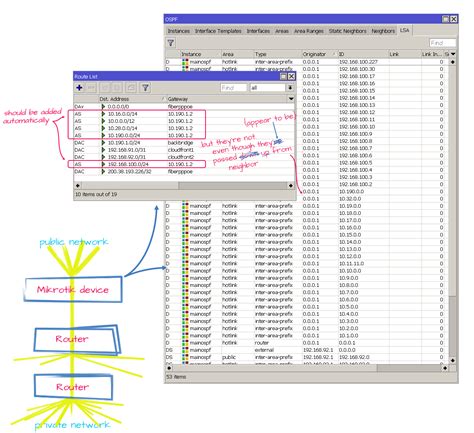
Task: Select the route arrow icon for 0.0.0.0/0
Action: point(103,106)
